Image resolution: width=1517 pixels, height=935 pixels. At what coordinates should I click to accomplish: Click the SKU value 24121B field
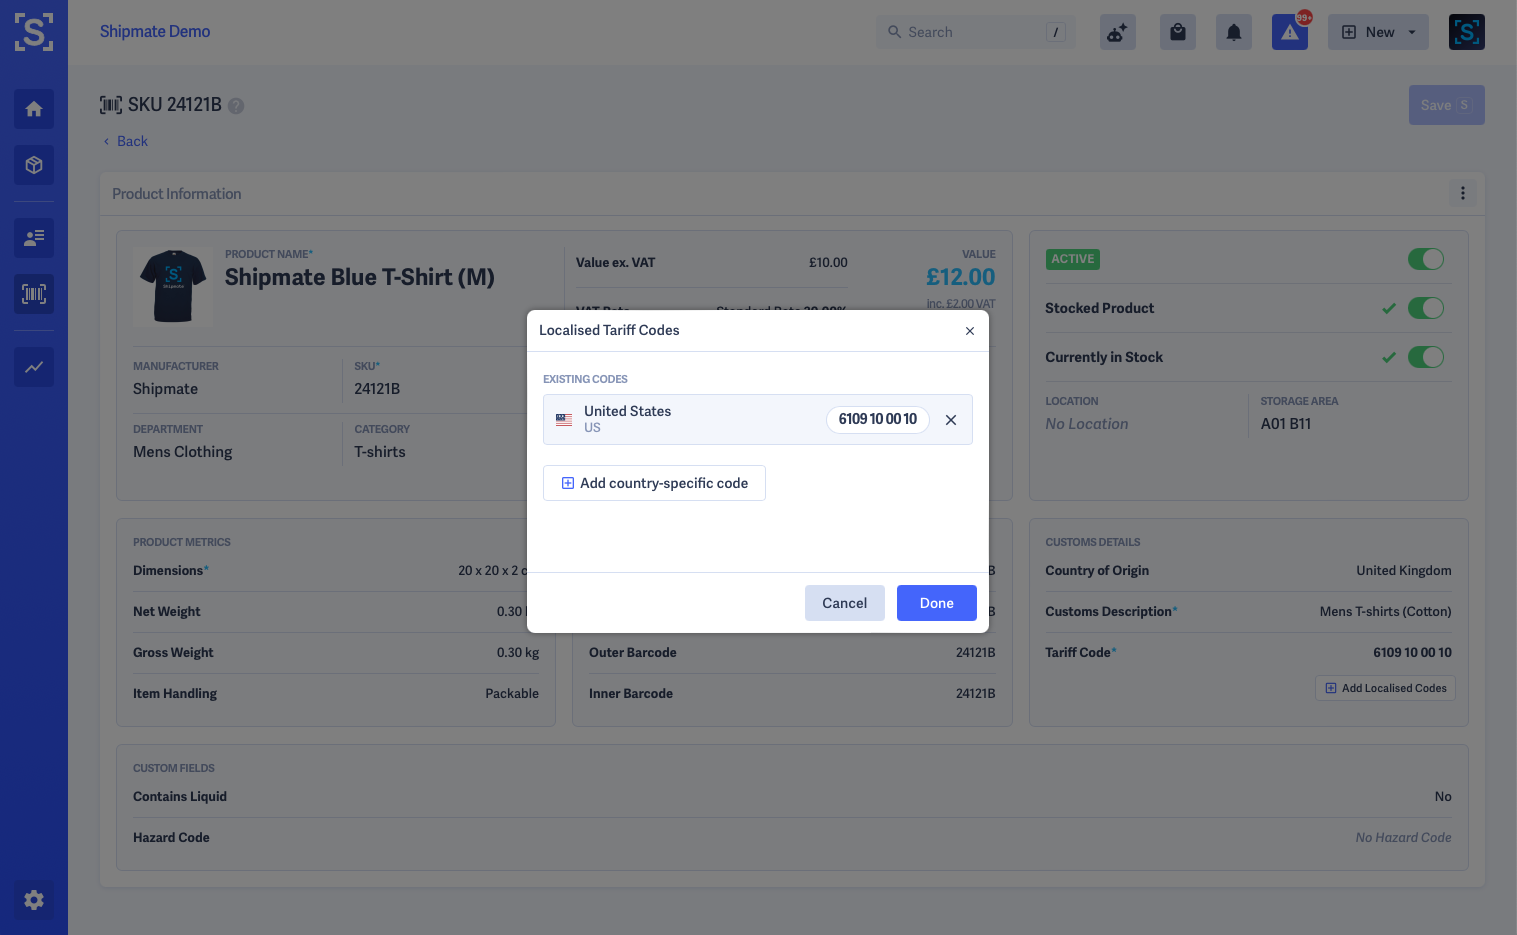[377, 389]
